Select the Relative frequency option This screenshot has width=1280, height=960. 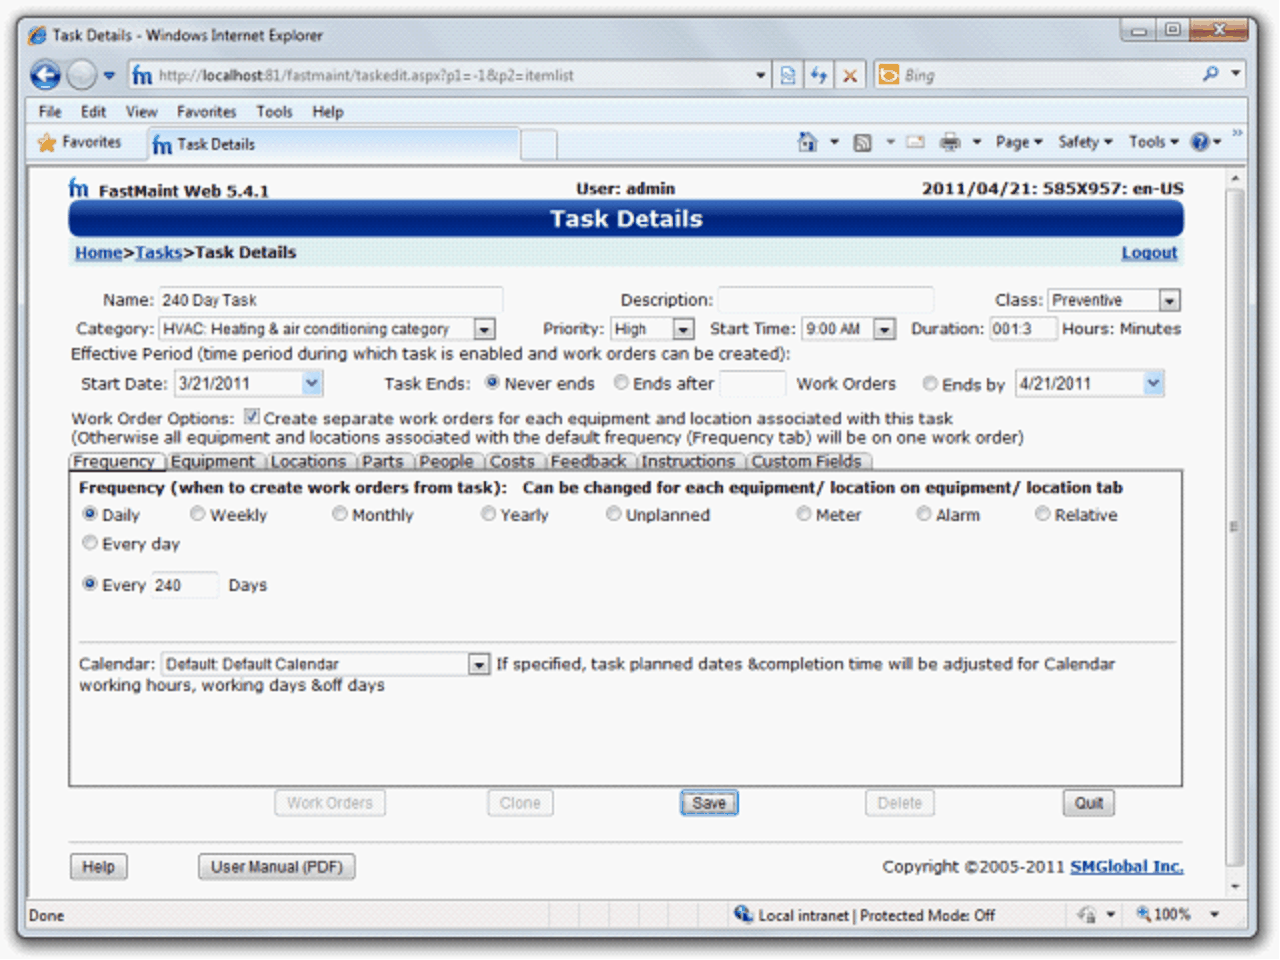pos(1043,513)
